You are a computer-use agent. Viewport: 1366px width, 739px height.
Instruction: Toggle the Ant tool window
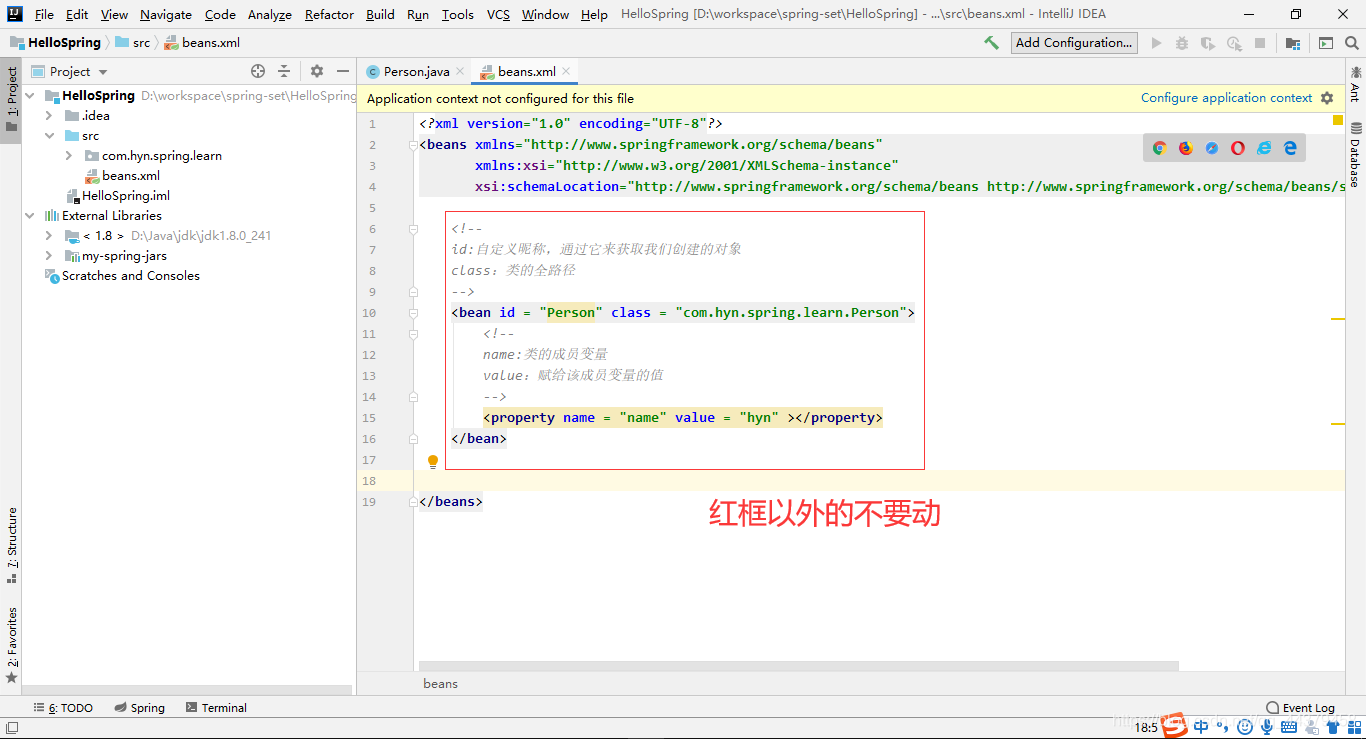pyautogui.click(x=1355, y=84)
